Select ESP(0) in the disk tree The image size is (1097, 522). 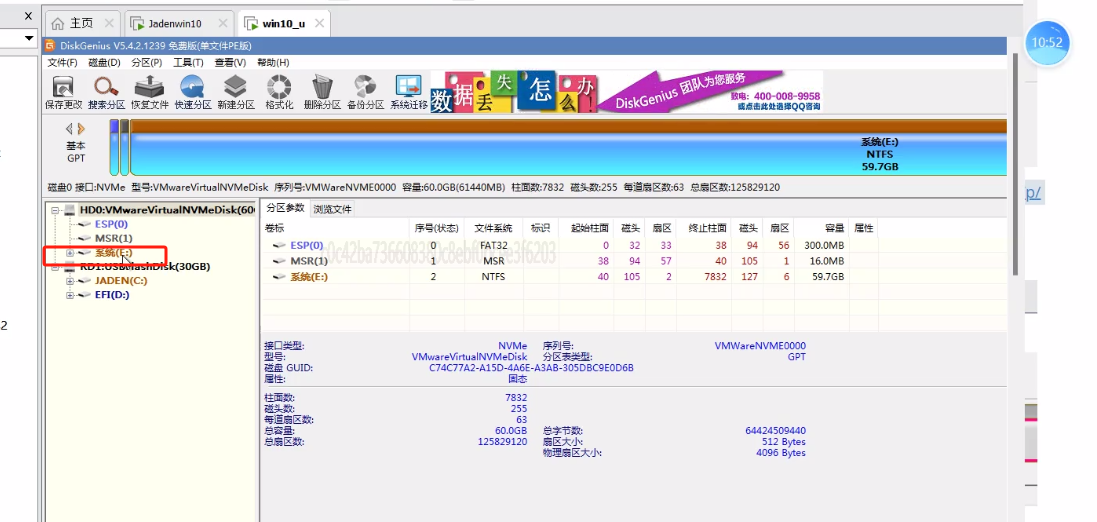(x=111, y=225)
